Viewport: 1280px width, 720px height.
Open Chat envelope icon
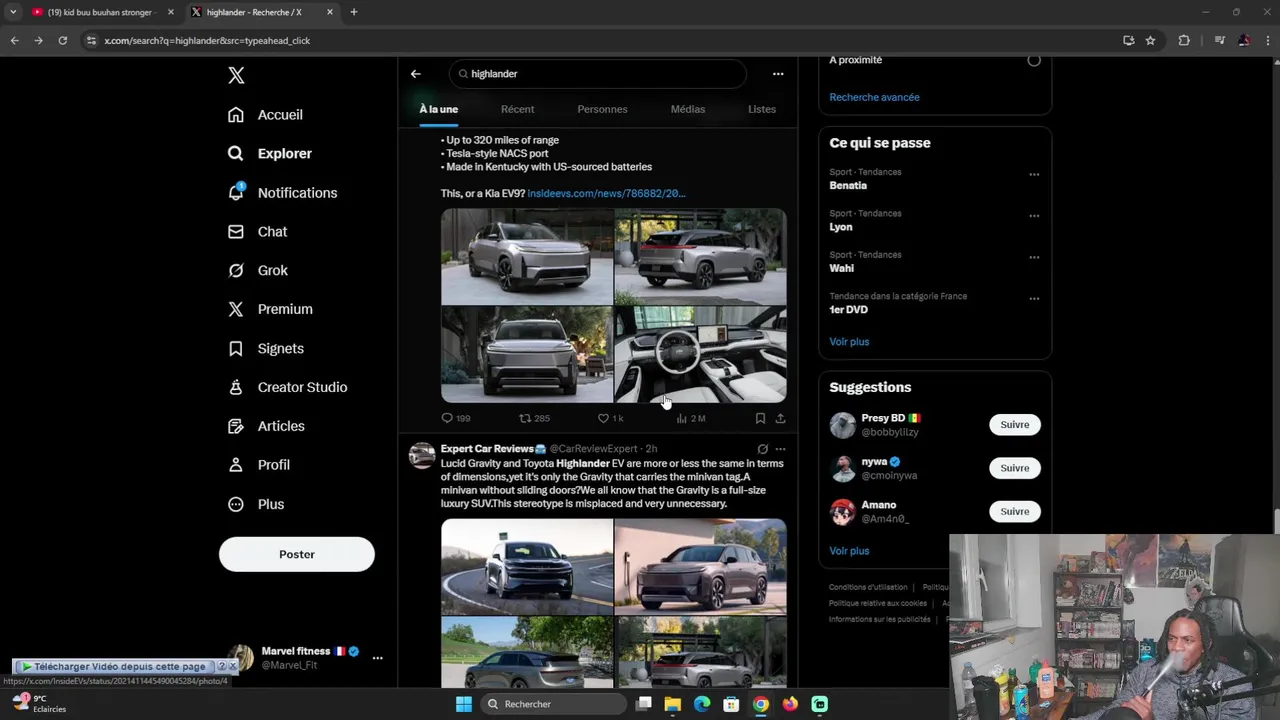tap(236, 231)
